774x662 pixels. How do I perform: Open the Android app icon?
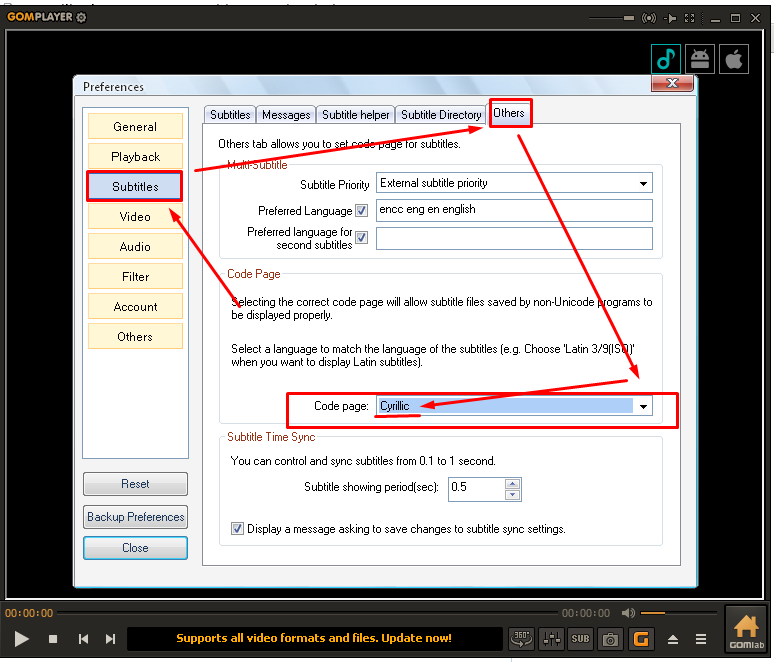(x=699, y=59)
